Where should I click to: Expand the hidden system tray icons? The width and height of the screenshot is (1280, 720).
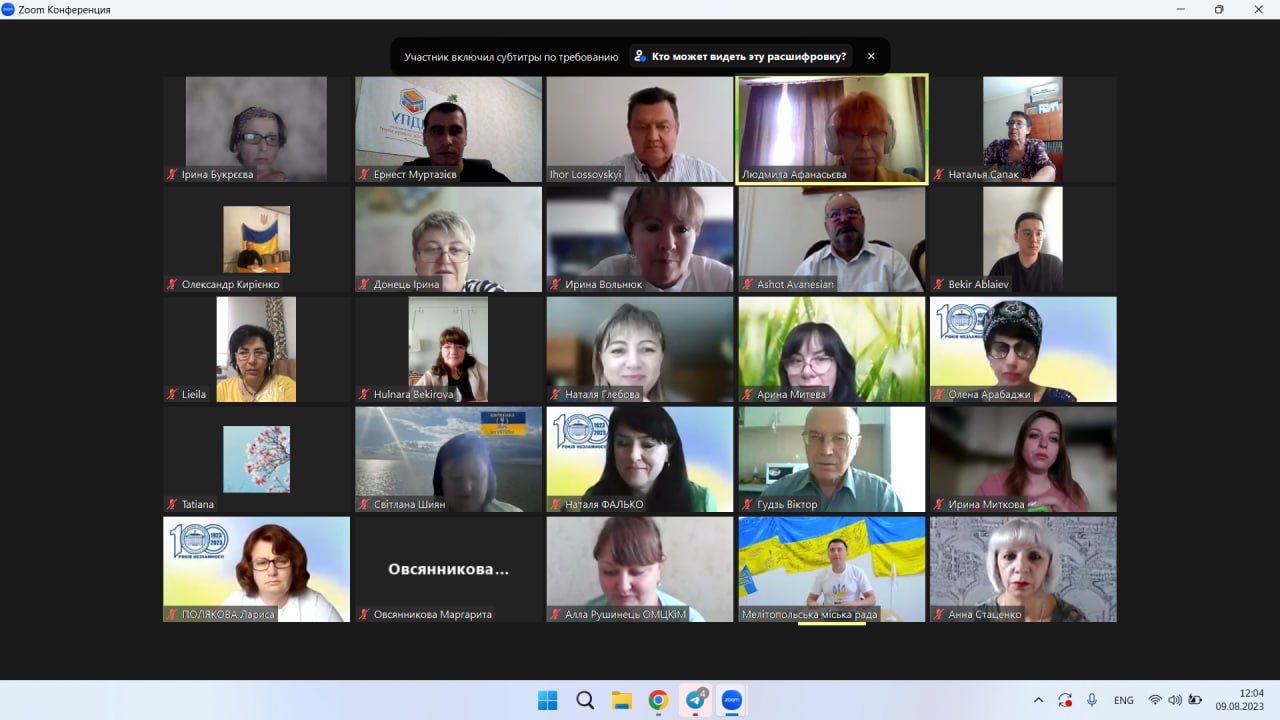click(x=1038, y=700)
